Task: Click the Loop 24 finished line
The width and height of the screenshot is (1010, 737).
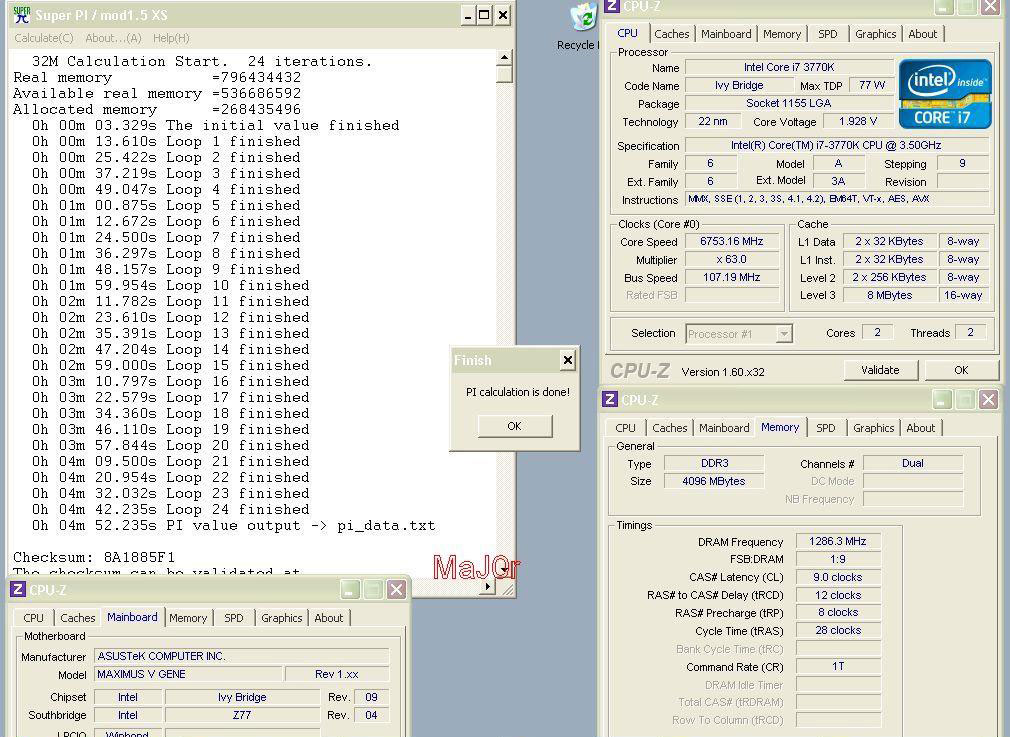Action: [x=171, y=510]
